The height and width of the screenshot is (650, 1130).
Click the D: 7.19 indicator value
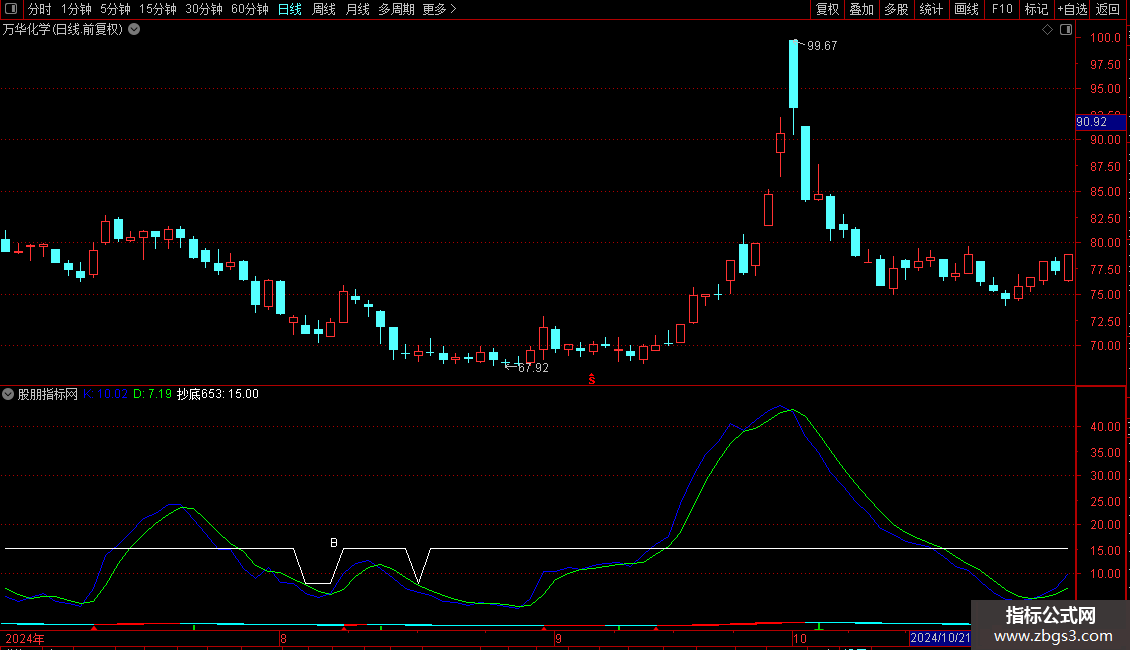pyautogui.click(x=153, y=394)
